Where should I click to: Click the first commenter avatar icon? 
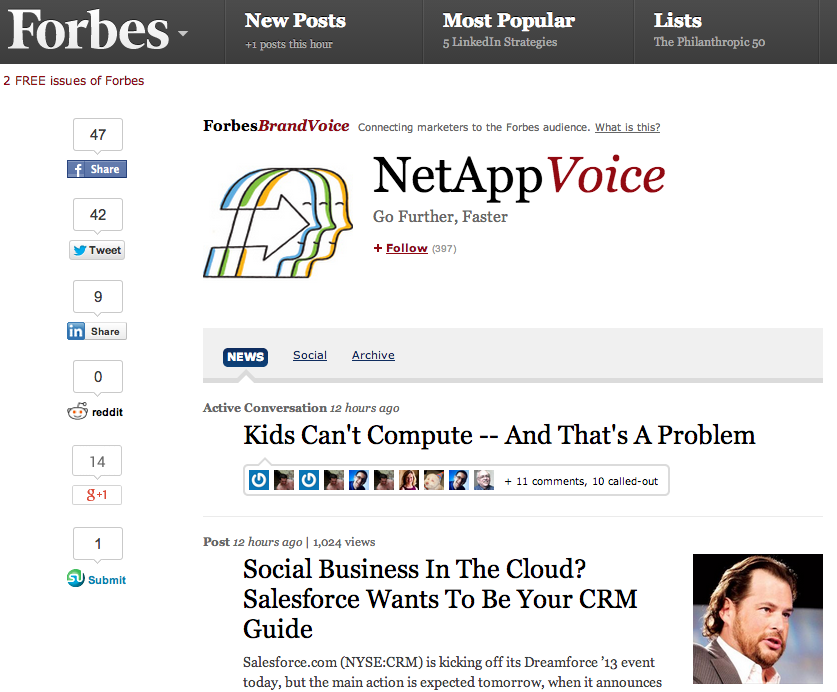(259, 480)
